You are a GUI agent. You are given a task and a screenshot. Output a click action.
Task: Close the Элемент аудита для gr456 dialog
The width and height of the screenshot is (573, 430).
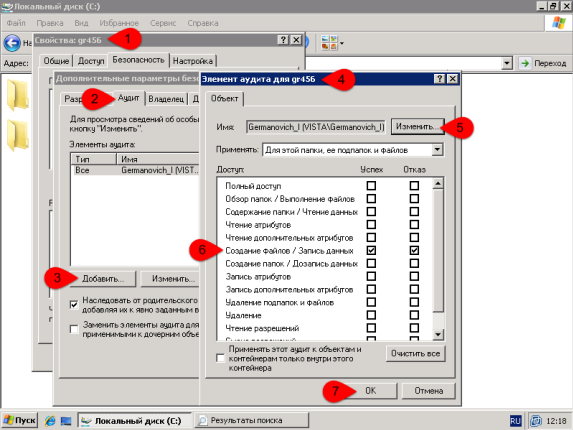pyautogui.click(x=452, y=79)
